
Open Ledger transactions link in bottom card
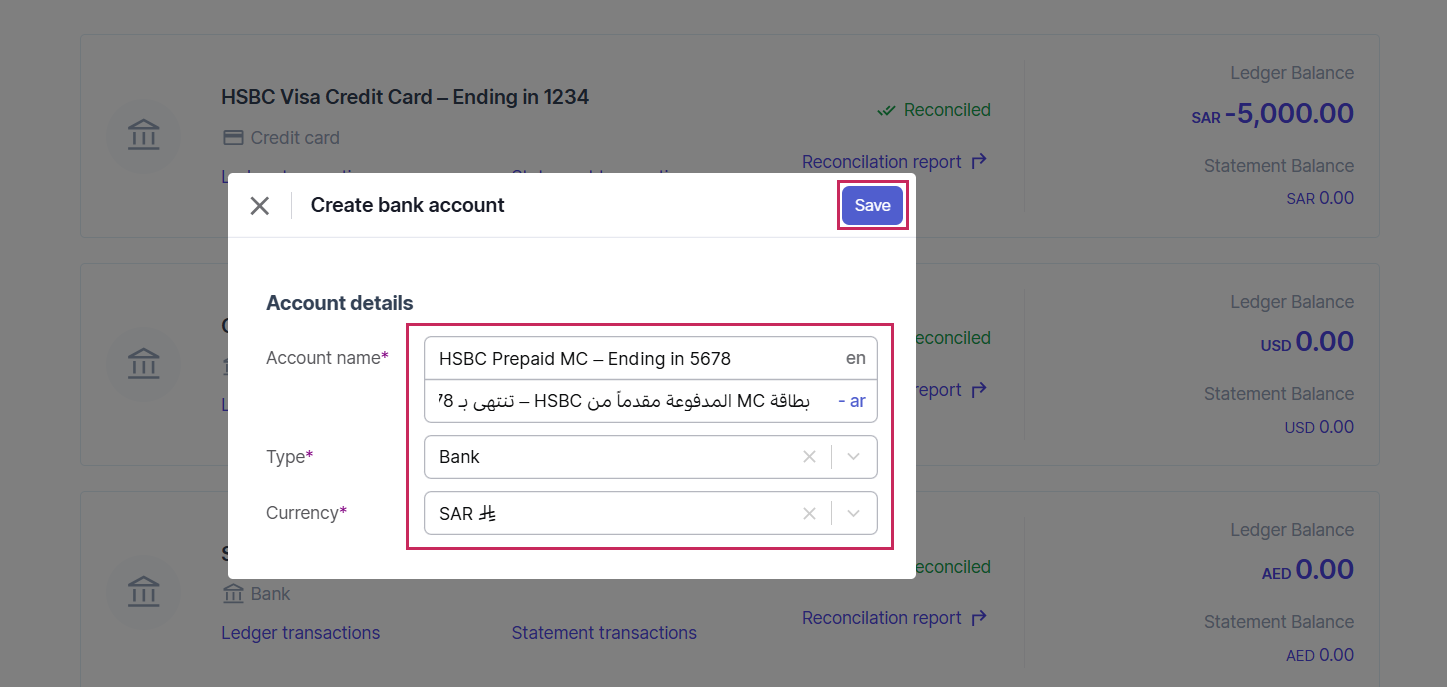pos(300,633)
